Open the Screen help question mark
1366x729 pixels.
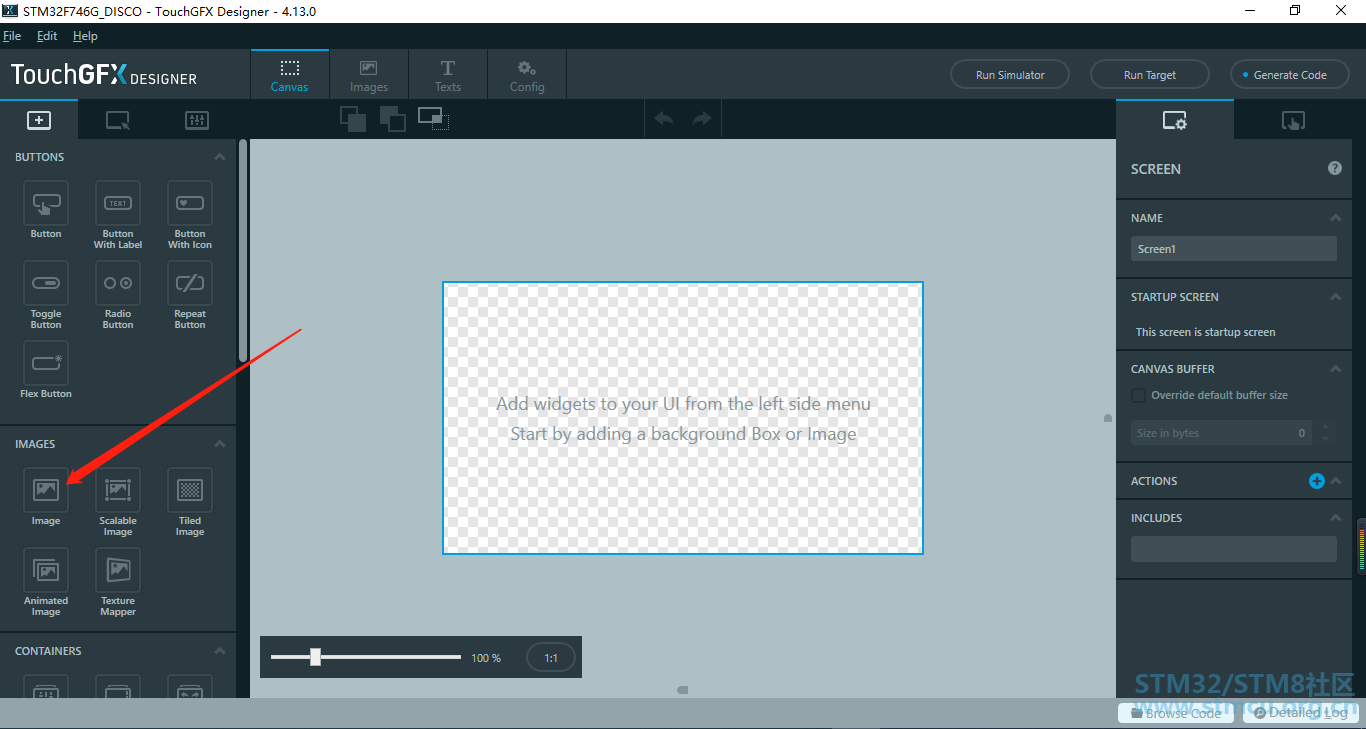[x=1335, y=168]
